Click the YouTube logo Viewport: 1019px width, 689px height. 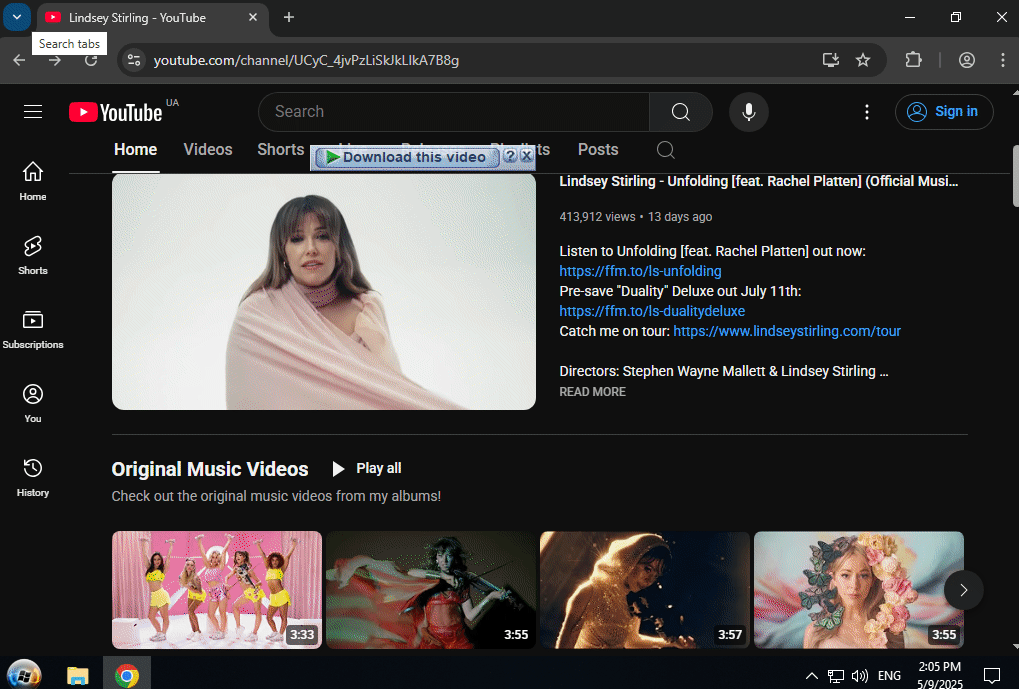point(116,112)
